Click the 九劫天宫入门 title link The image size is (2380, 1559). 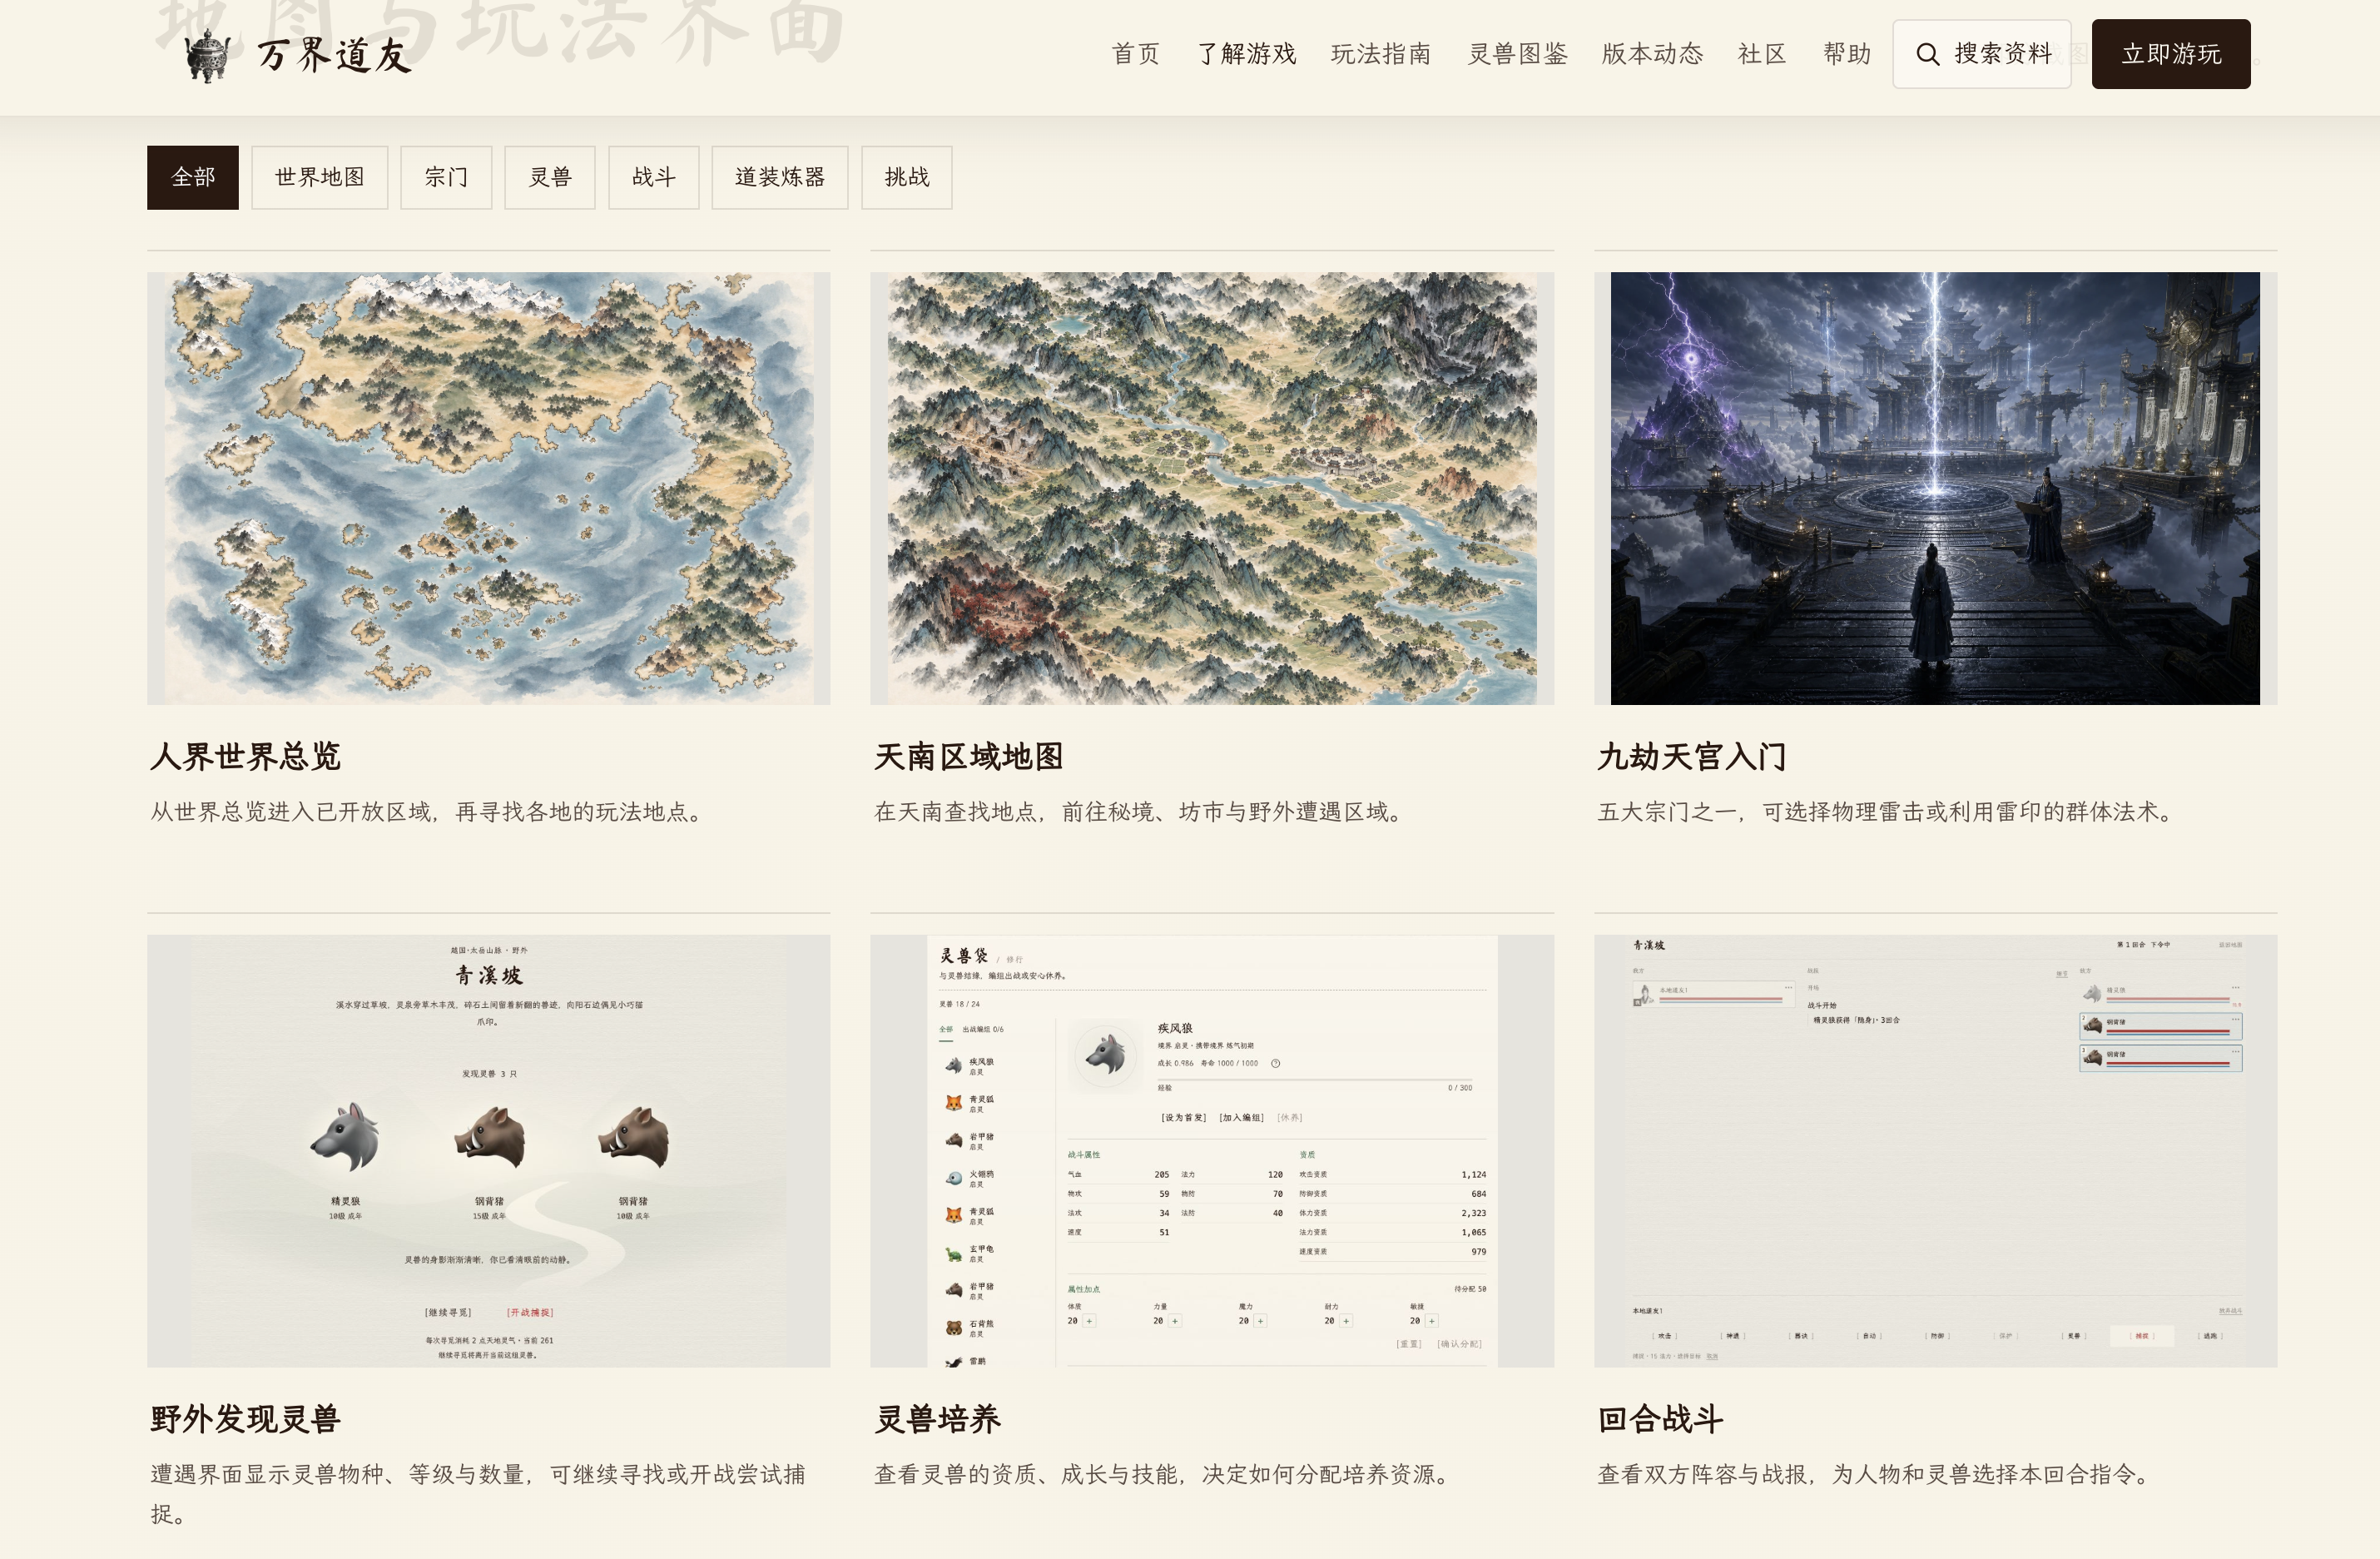(x=1692, y=756)
